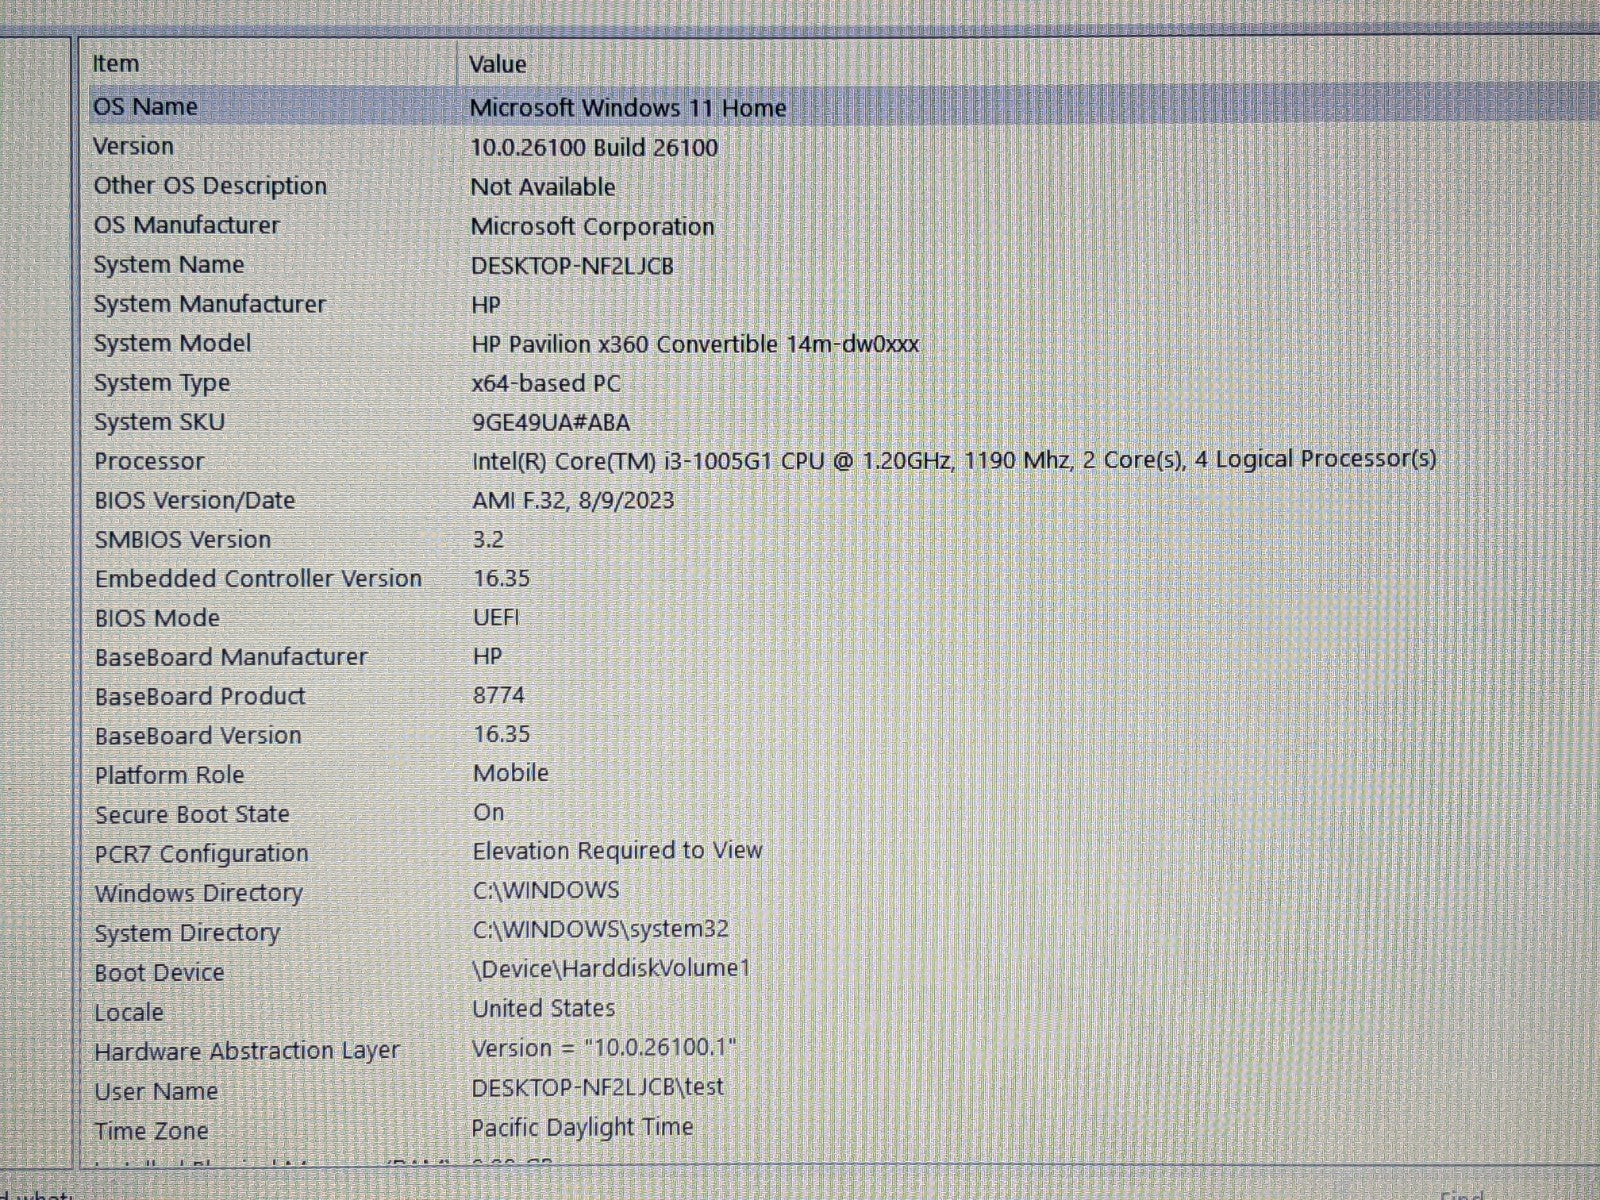Select the Secure Boot State row
This screenshot has width=1600, height=1200.
(192, 815)
